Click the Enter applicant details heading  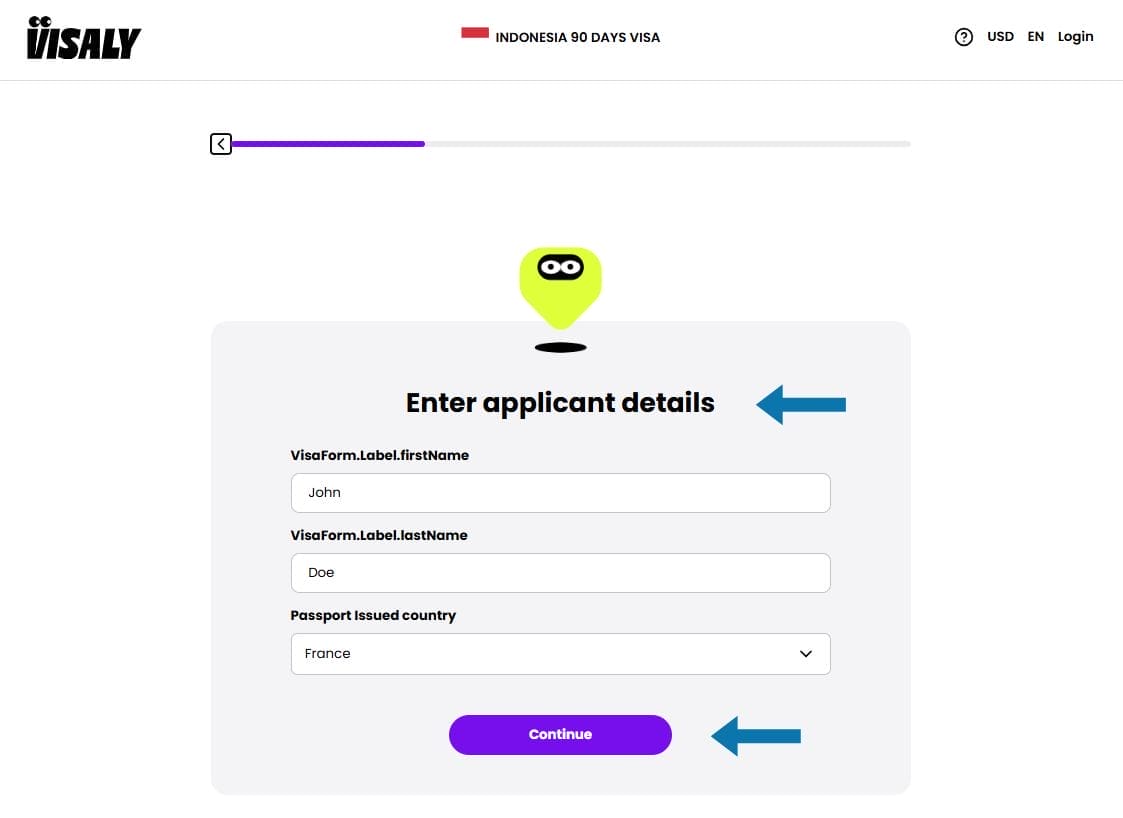[x=560, y=403]
